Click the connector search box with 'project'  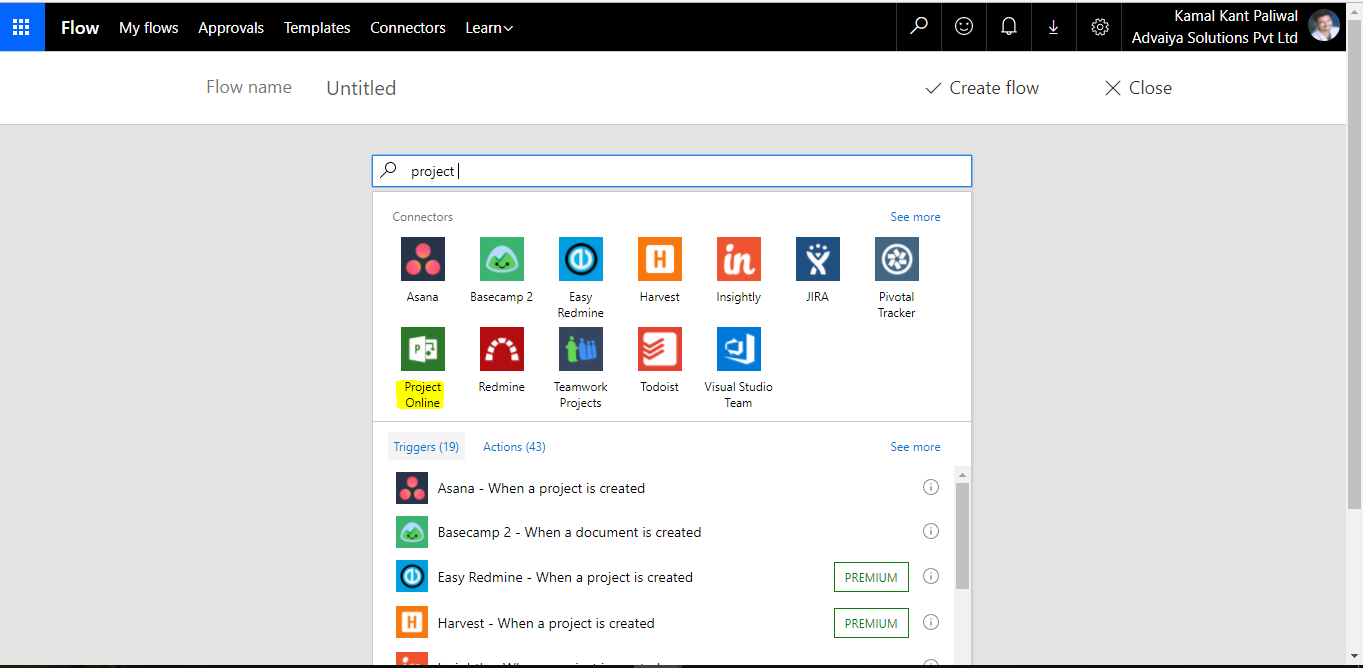pyautogui.click(x=672, y=171)
